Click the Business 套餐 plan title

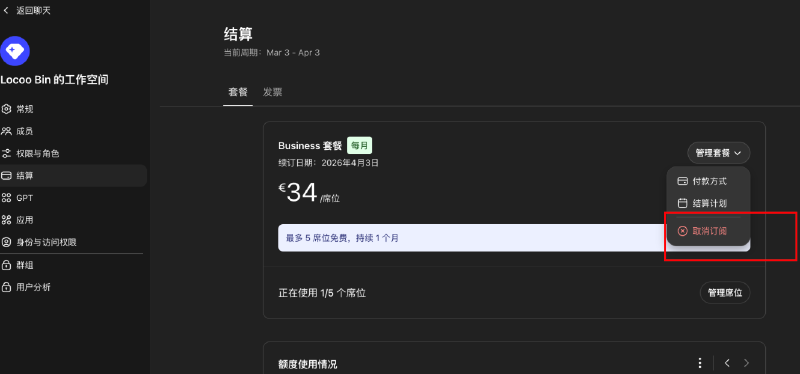[x=310, y=146]
